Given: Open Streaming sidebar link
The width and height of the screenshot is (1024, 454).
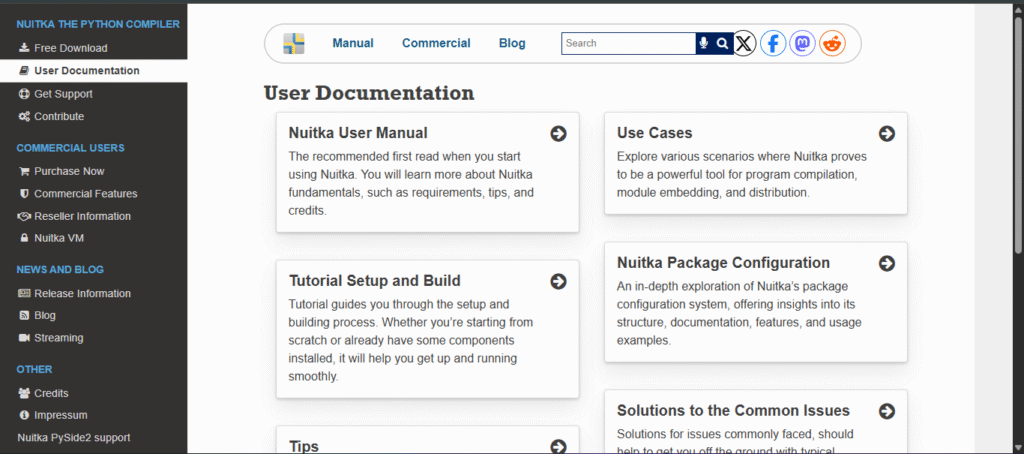Looking at the screenshot, I should [x=59, y=338].
